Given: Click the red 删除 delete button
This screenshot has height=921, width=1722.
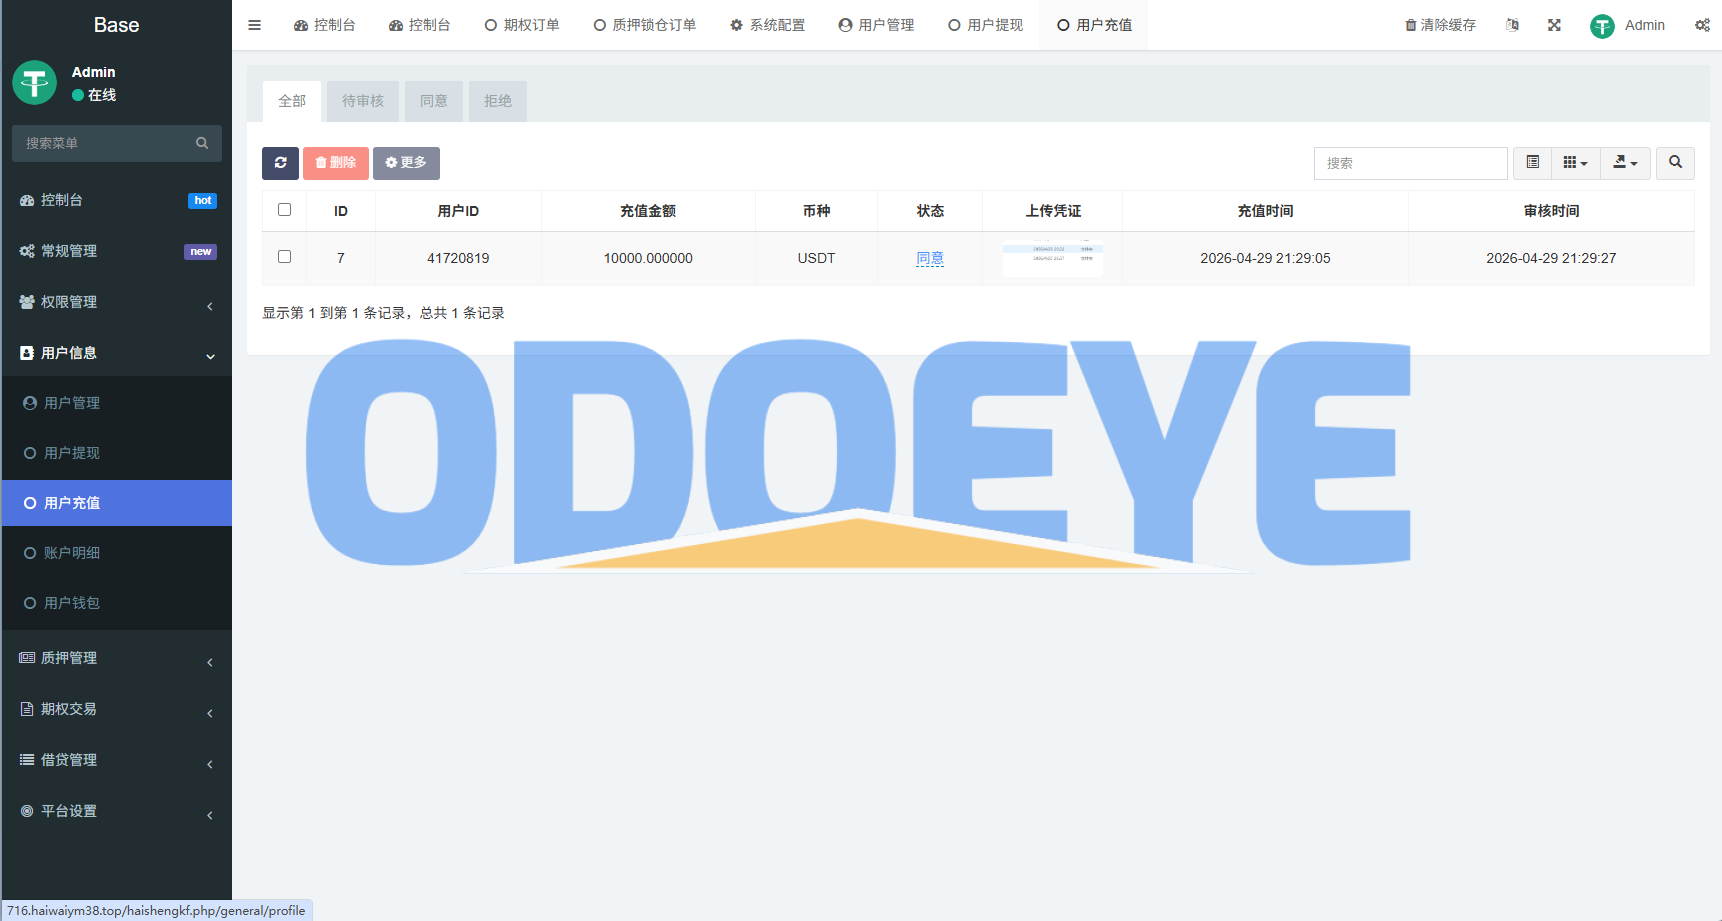Looking at the screenshot, I should click(336, 163).
